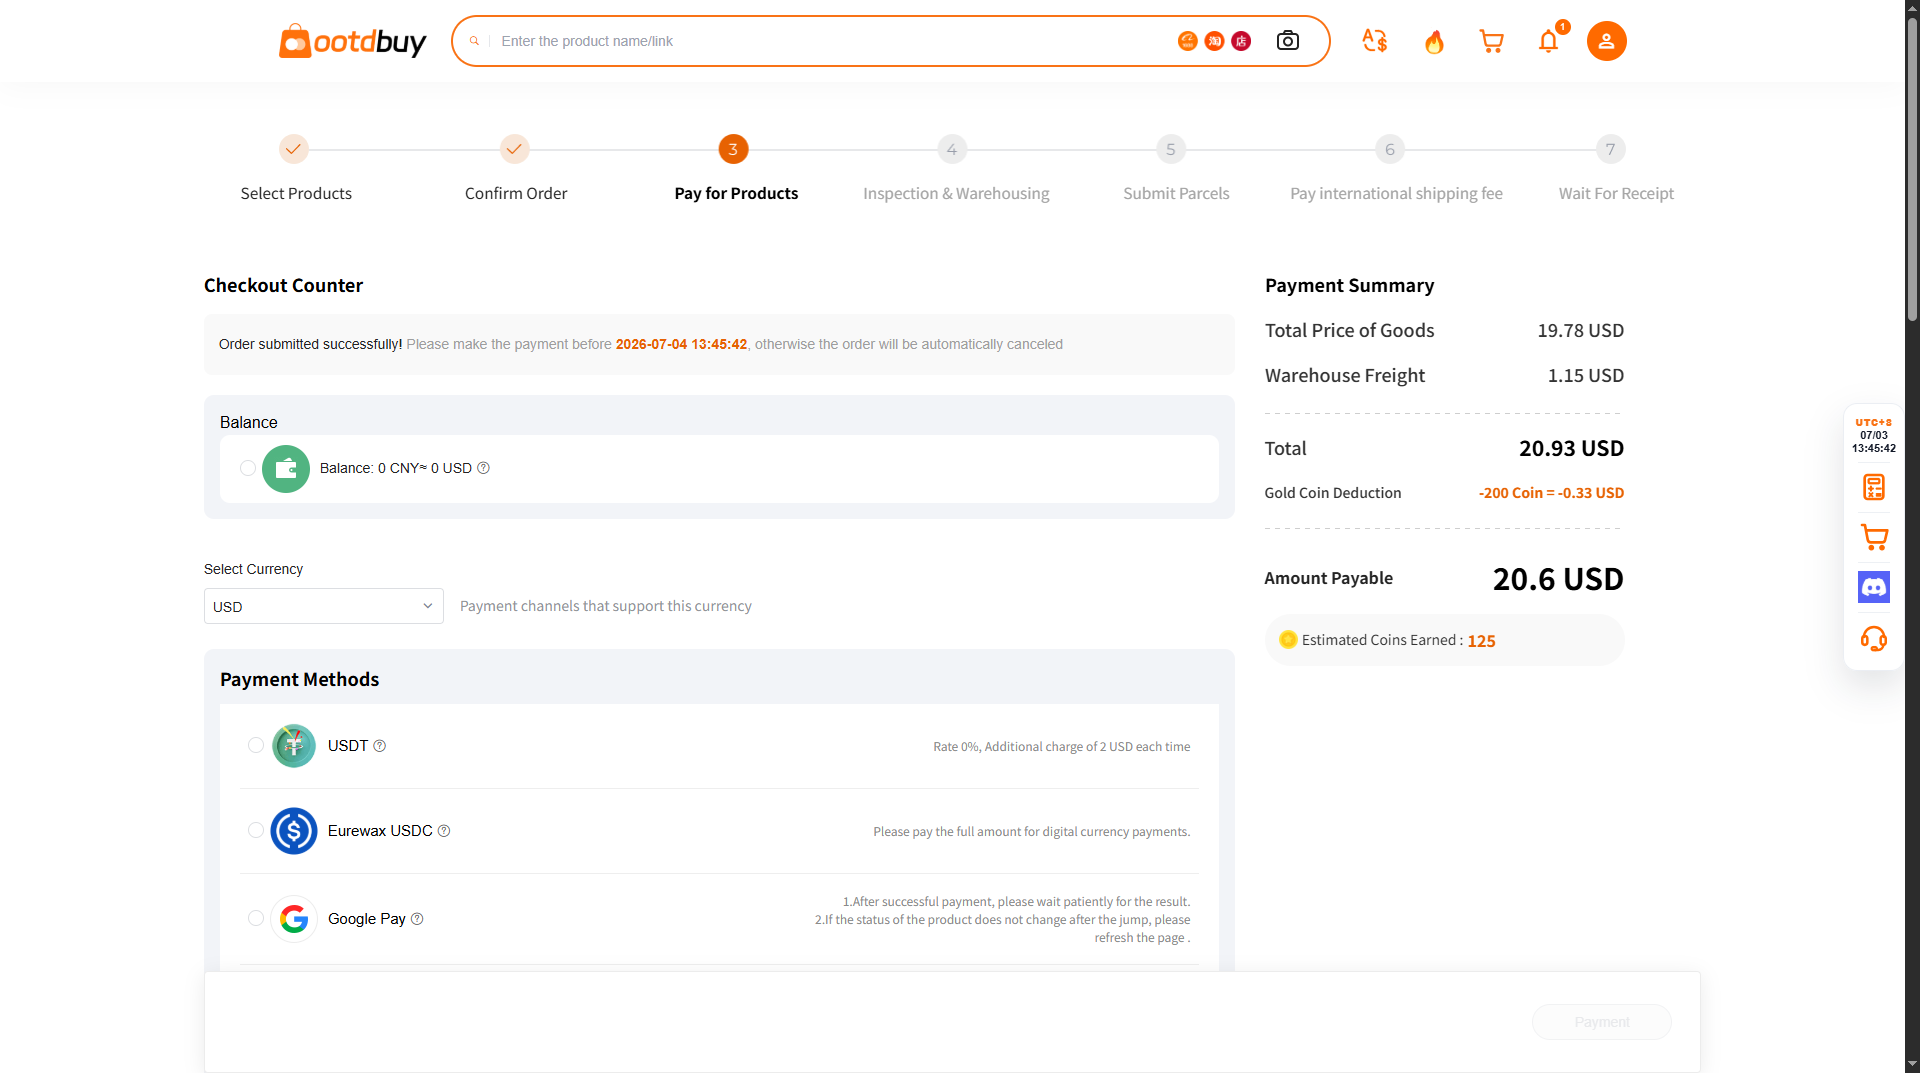This screenshot has width=1920, height=1073.
Task: Click Pay international shipping fee step 6
Action: (1390, 149)
